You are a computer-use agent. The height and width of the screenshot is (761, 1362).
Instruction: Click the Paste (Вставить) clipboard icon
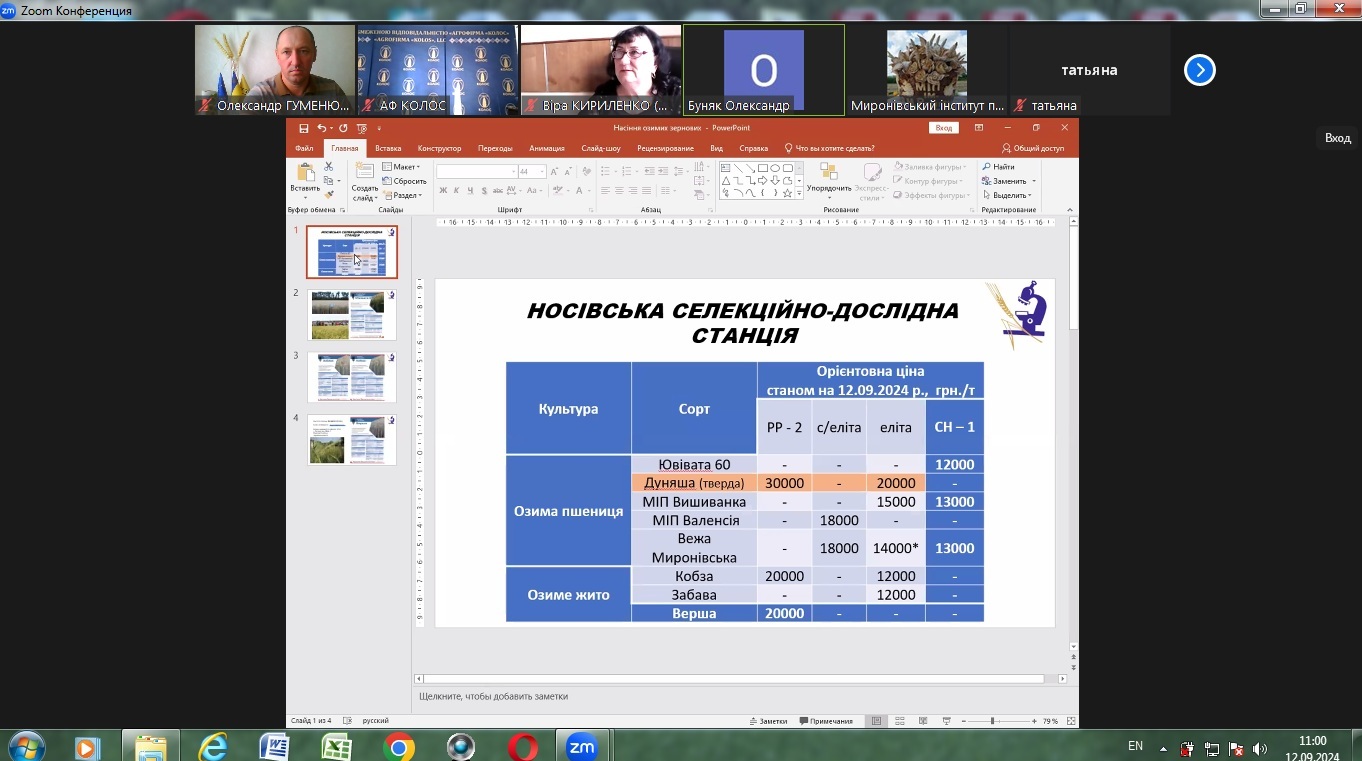click(x=306, y=172)
